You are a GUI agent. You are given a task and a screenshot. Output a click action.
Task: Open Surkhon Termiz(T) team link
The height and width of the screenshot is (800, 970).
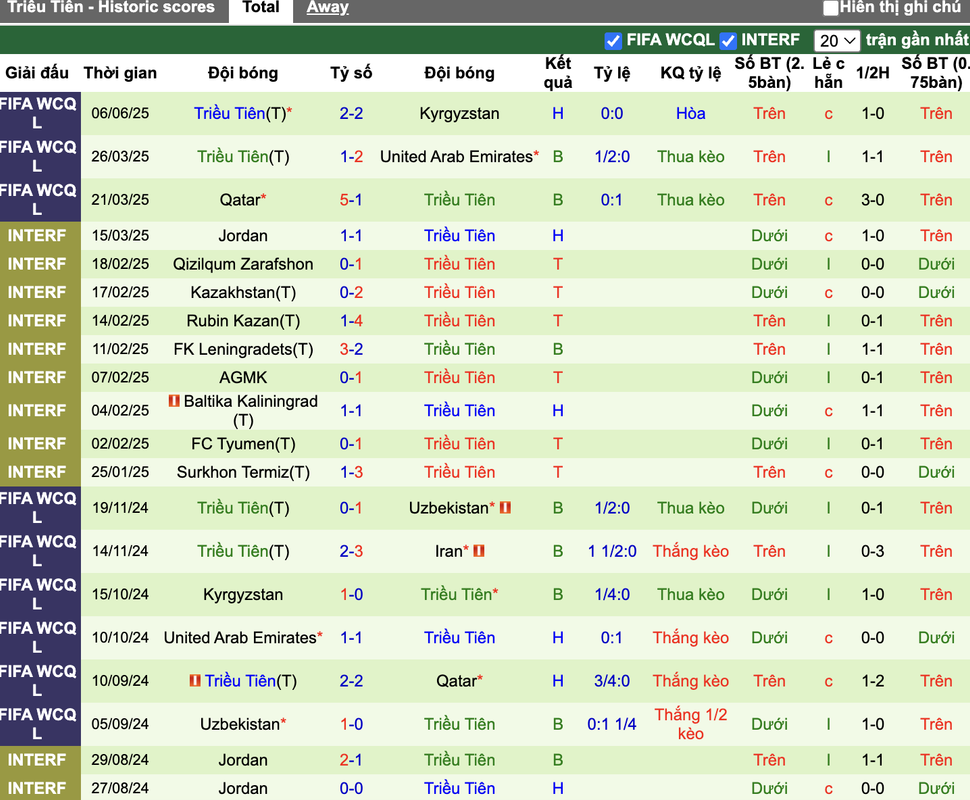243,473
